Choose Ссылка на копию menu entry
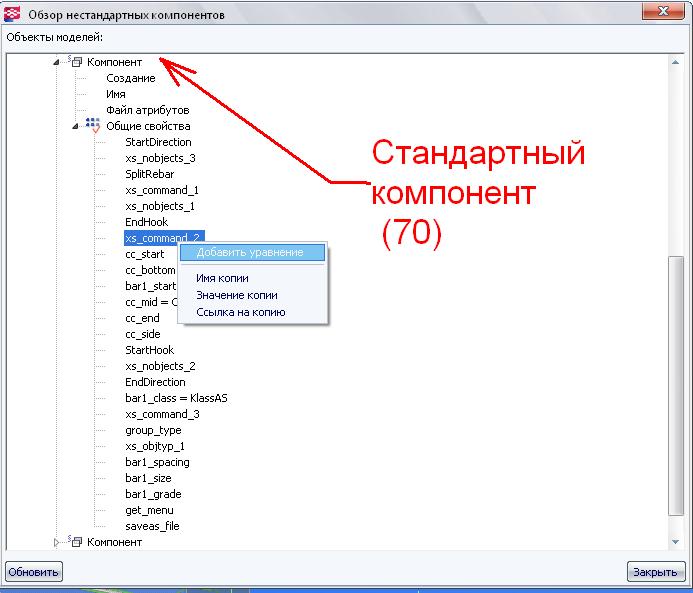 tap(240, 312)
